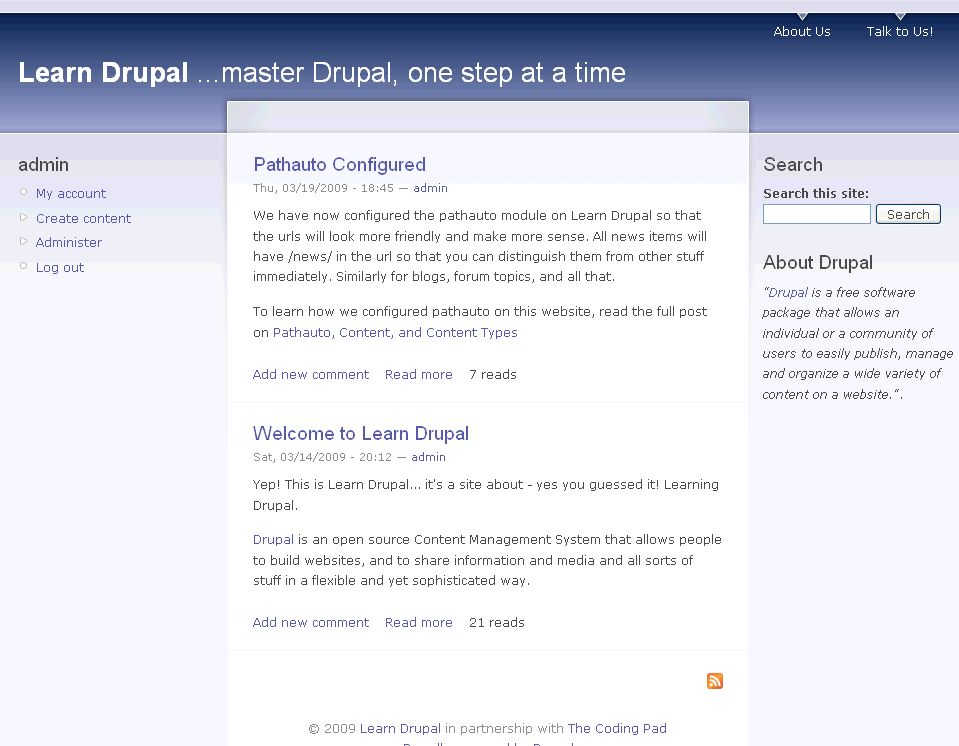Click the "Thu, 03/19/2009 - 18:45" timestamp
The height and width of the screenshot is (746, 959).
point(324,188)
